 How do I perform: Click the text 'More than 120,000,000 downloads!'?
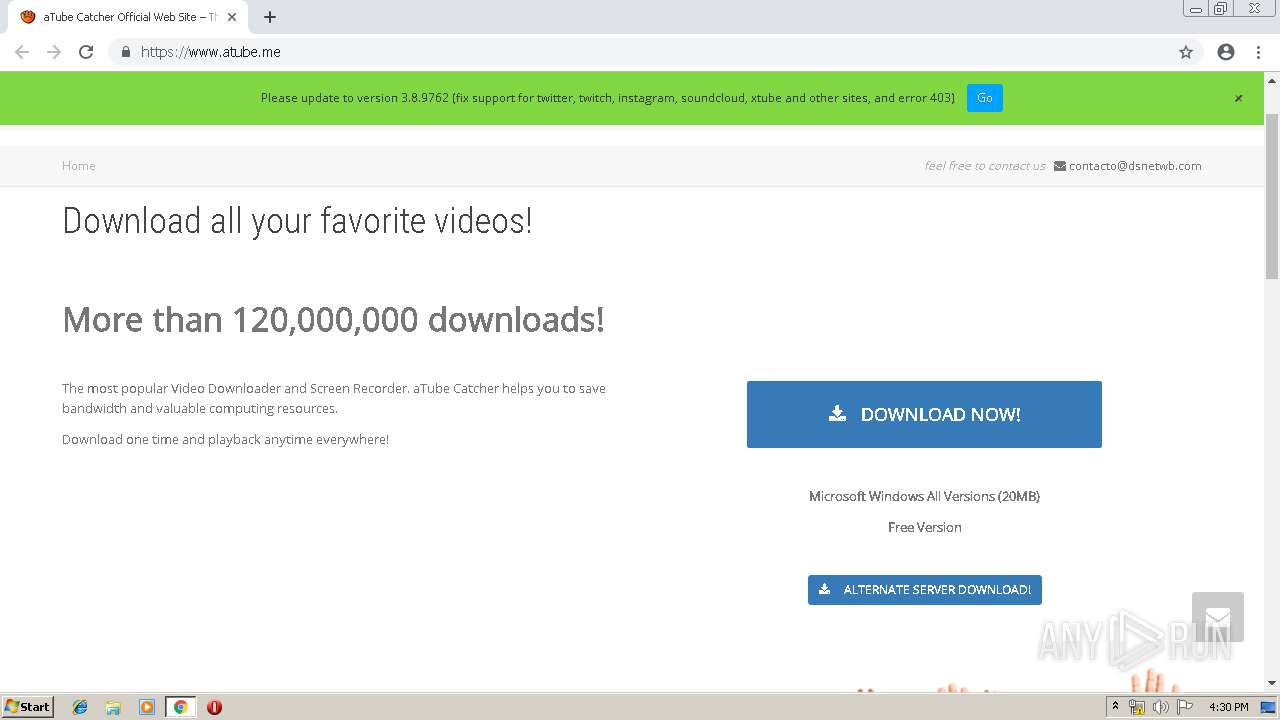(x=333, y=320)
